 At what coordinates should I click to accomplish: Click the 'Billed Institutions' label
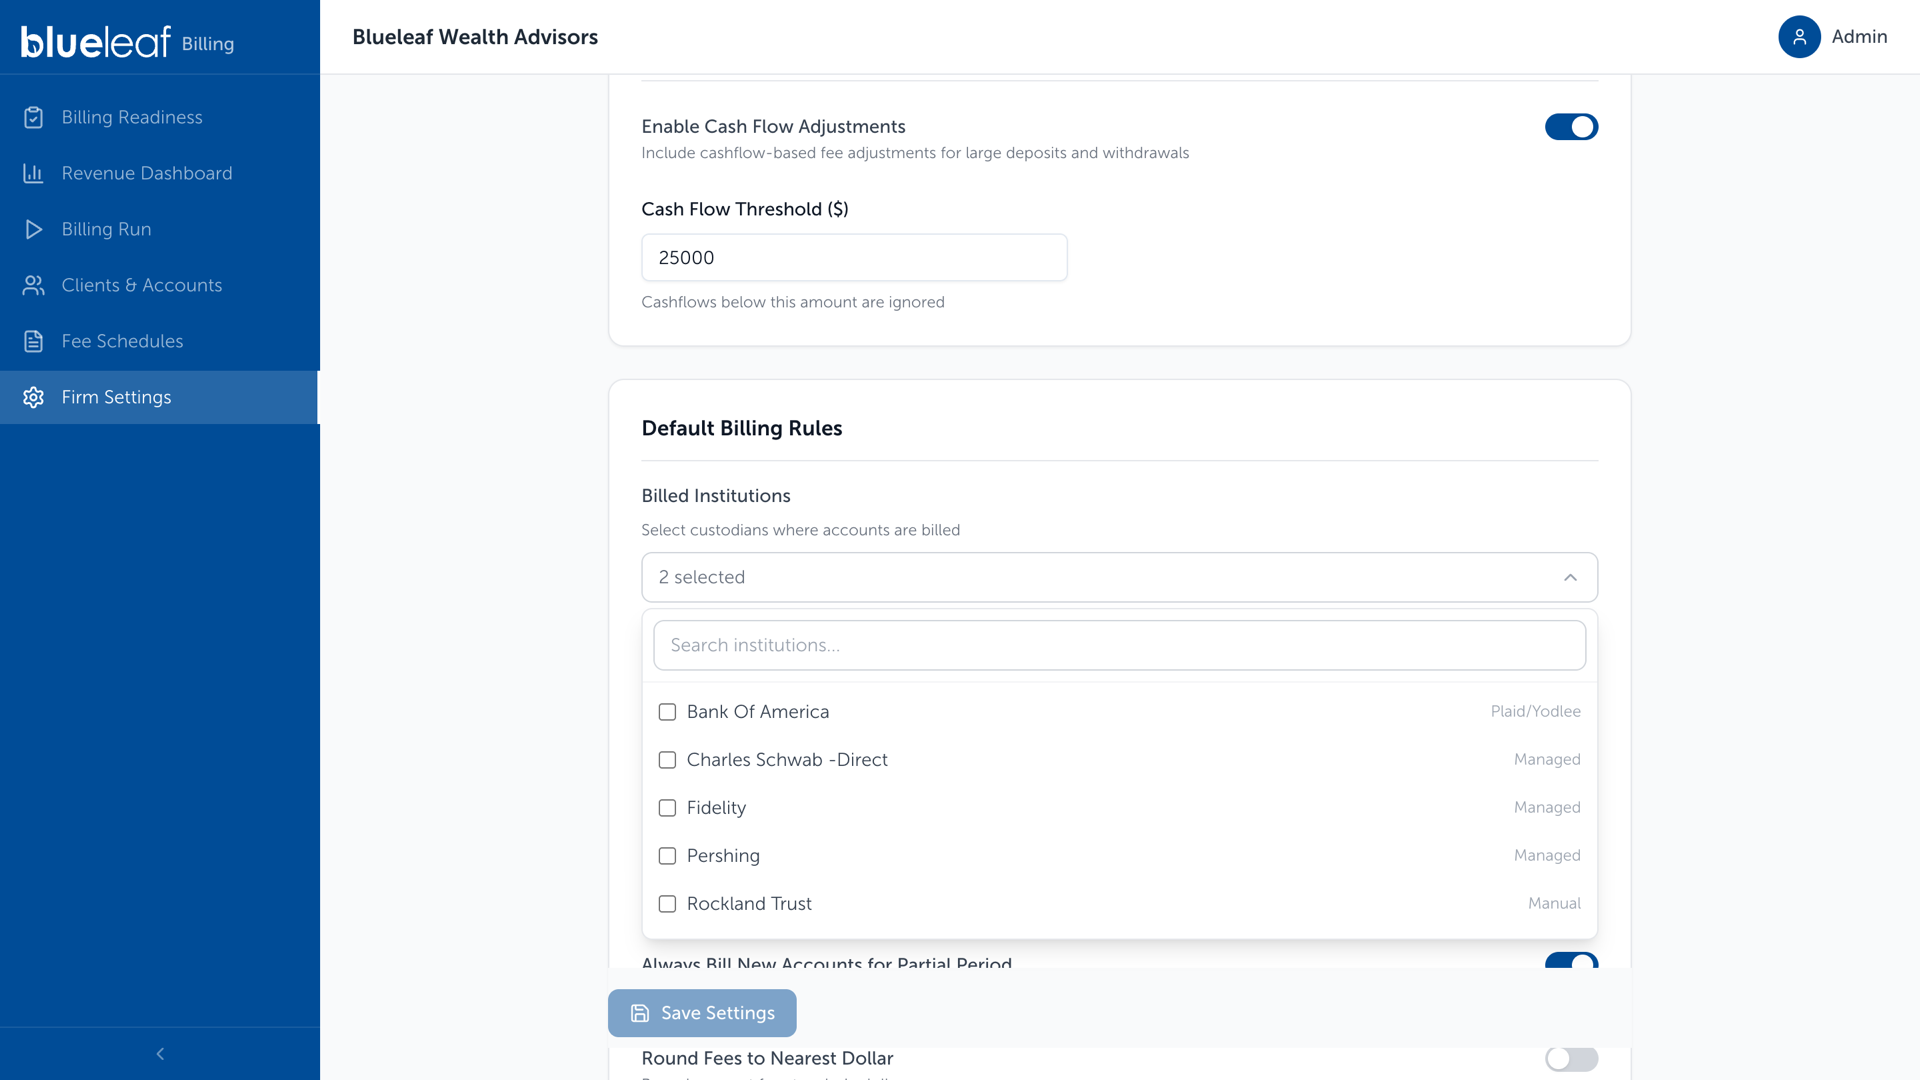click(716, 496)
